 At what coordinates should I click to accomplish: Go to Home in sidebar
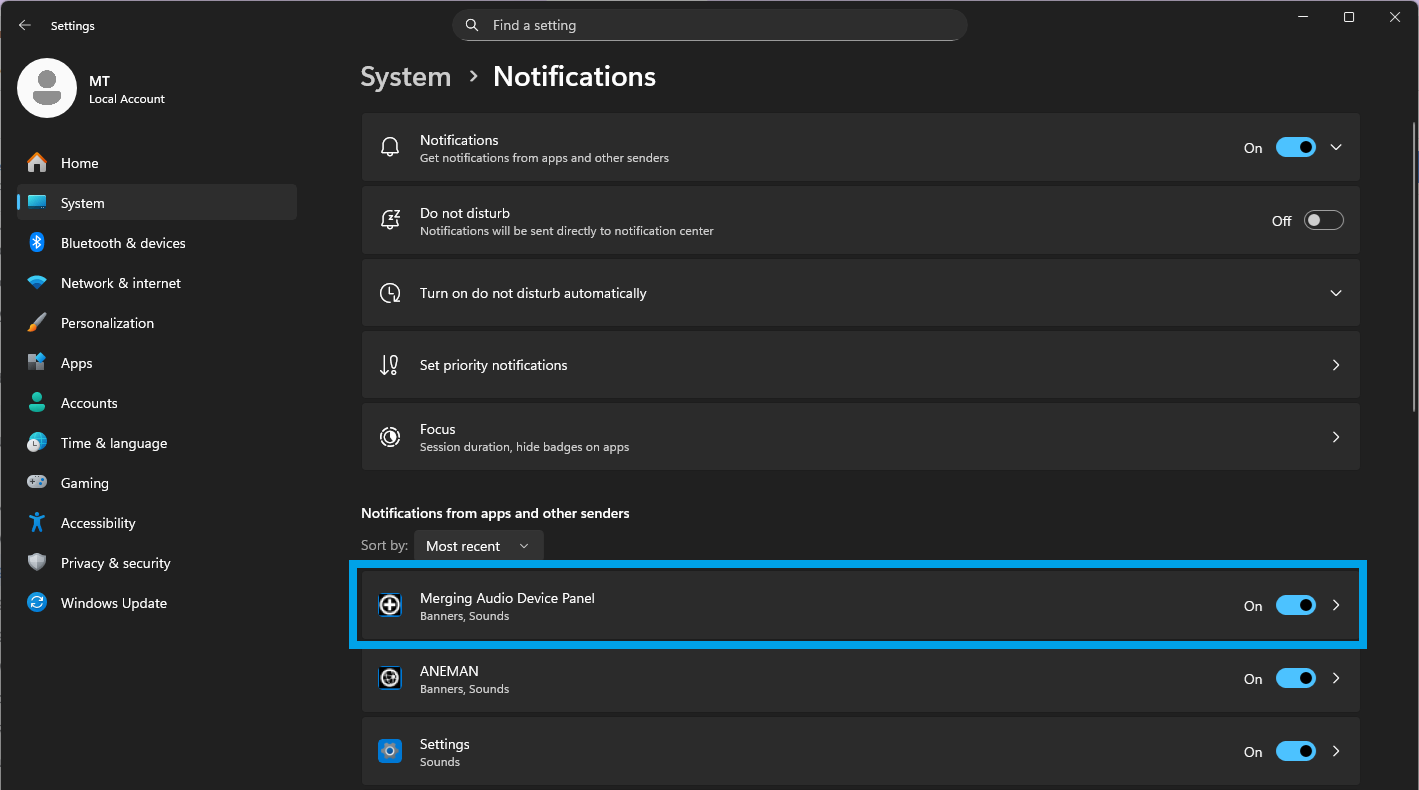click(157, 163)
